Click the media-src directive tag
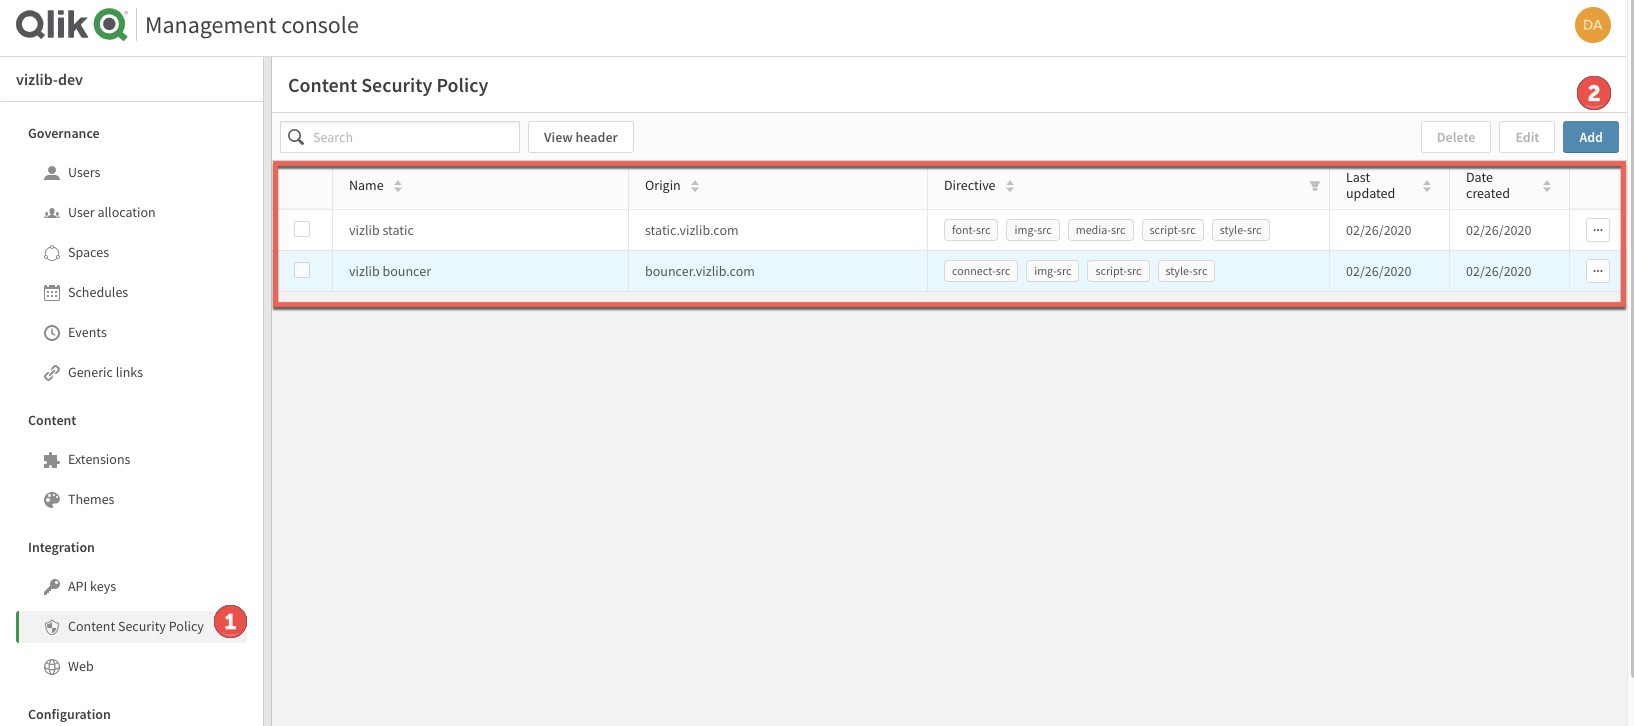Screen dimensions: 1634x726 1100,230
